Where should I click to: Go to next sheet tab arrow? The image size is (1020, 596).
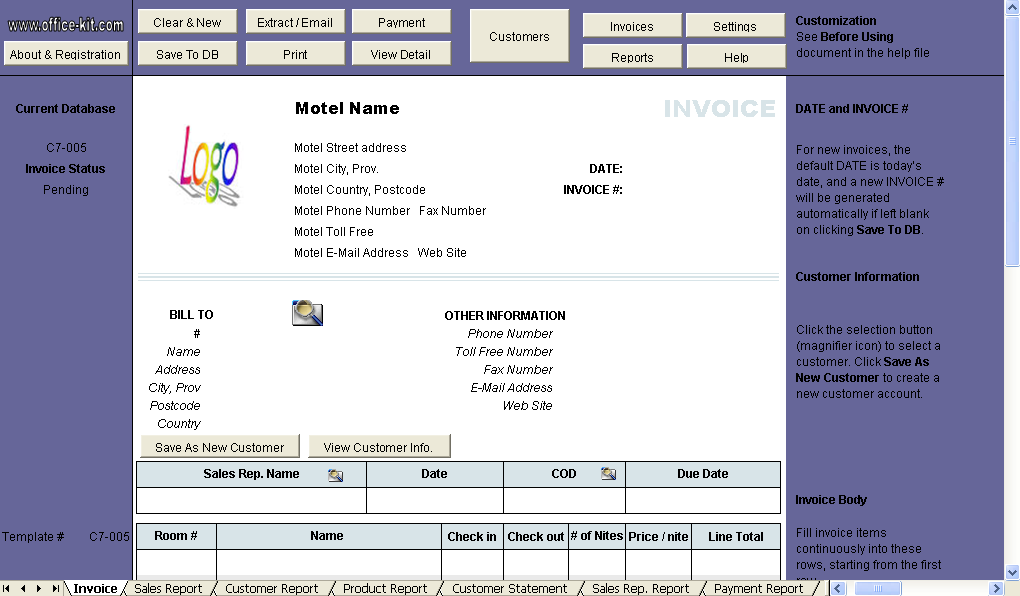pyautogui.click(x=39, y=588)
